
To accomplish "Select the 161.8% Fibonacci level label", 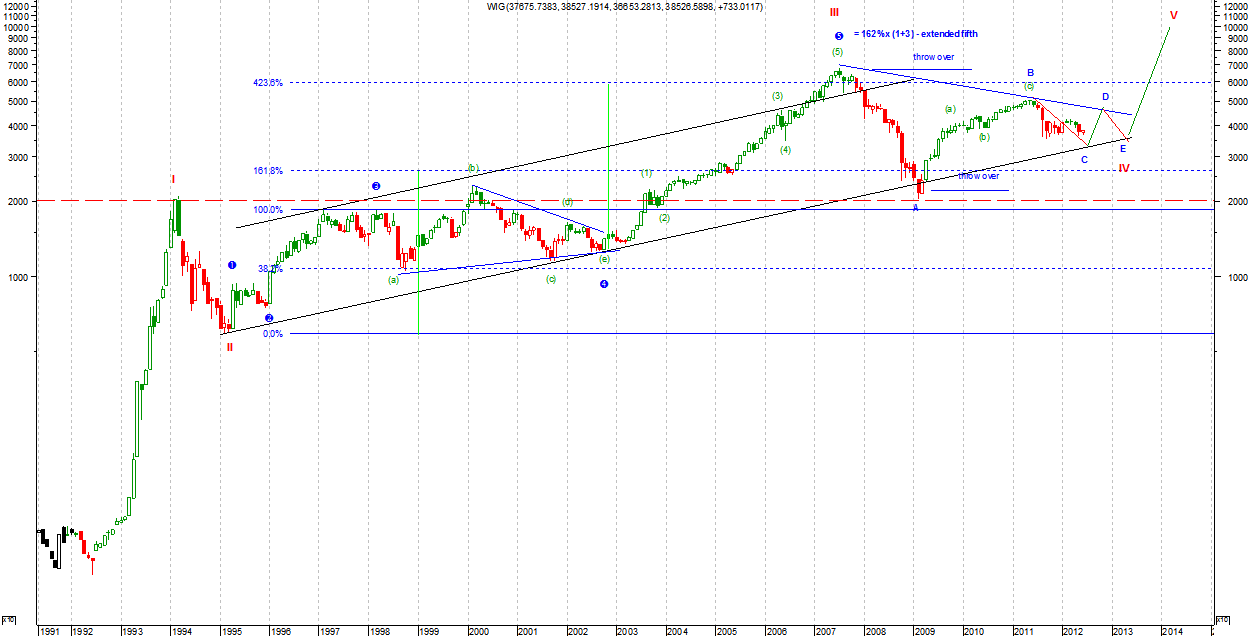I will coord(267,171).
